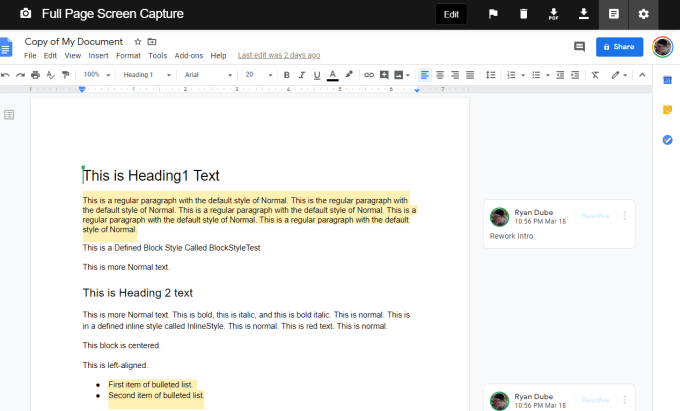This screenshot has width=680, height=411.
Task: Download the capture as PDF
Action: [x=553, y=14]
